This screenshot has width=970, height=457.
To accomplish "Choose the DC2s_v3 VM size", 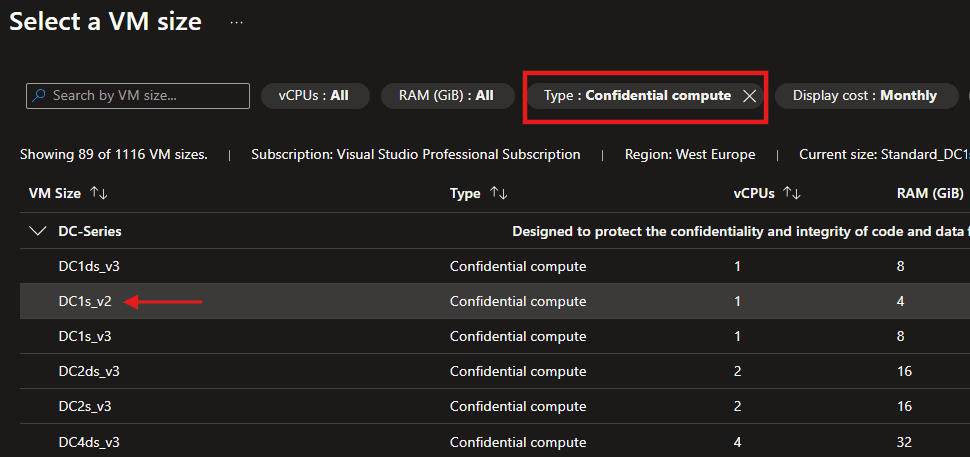I will [85, 406].
